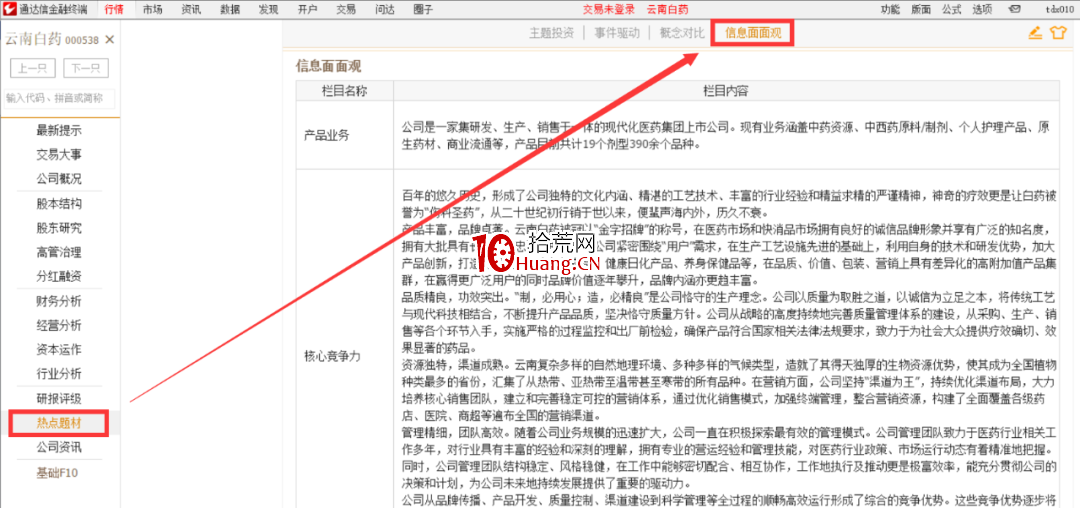
Task: Click the 下一只 button
Action: (86, 68)
